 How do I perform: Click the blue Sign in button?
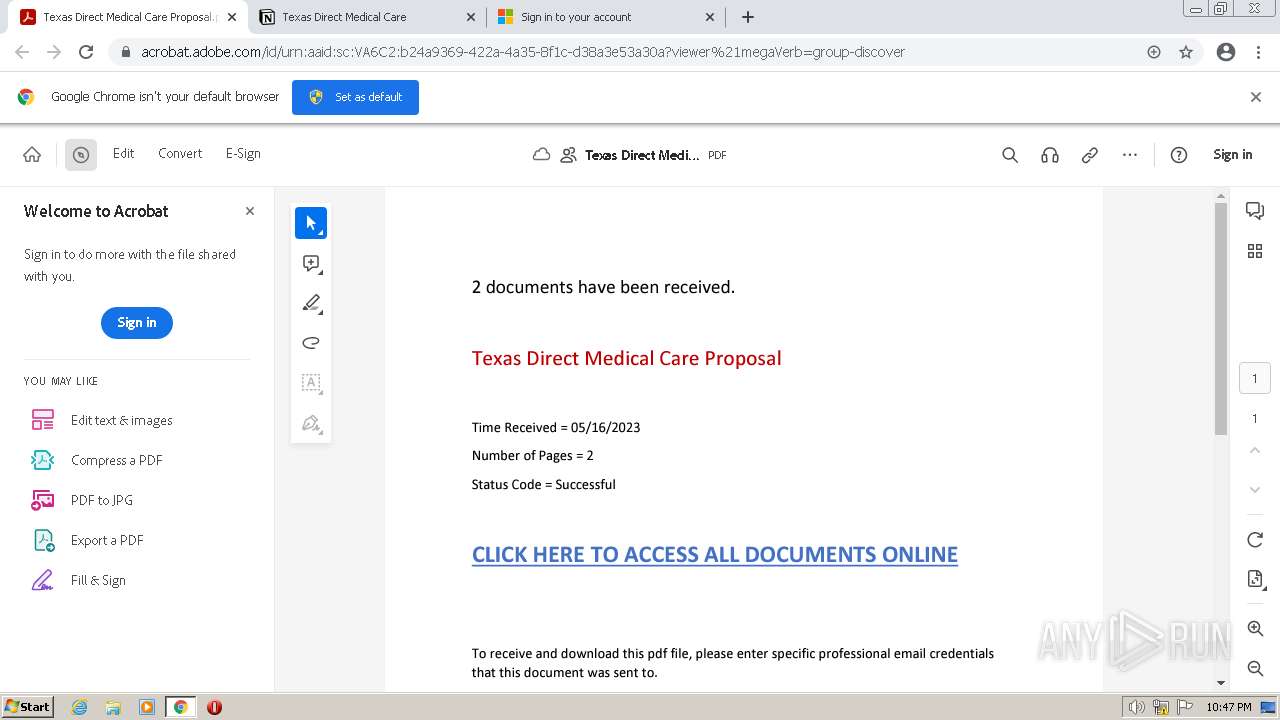[137, 322]
